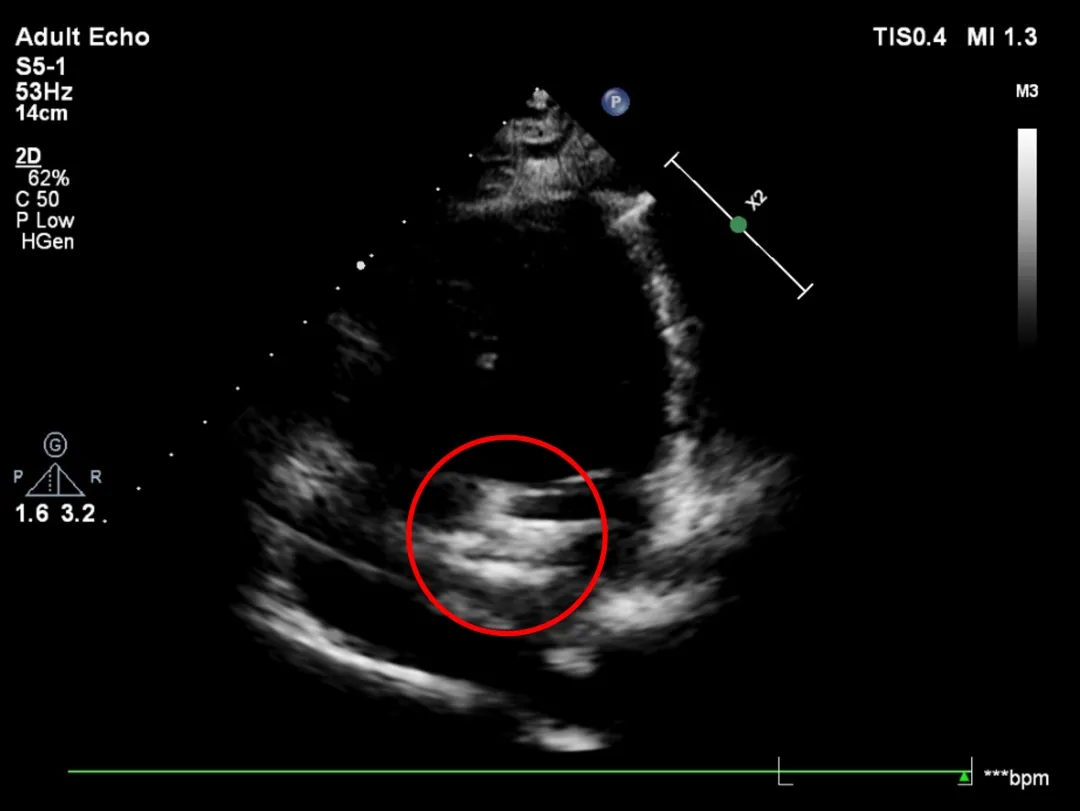Click the blue P orientation marker
The height and width of the screenshot is (811, 1080).
click(x=616, y=101)
